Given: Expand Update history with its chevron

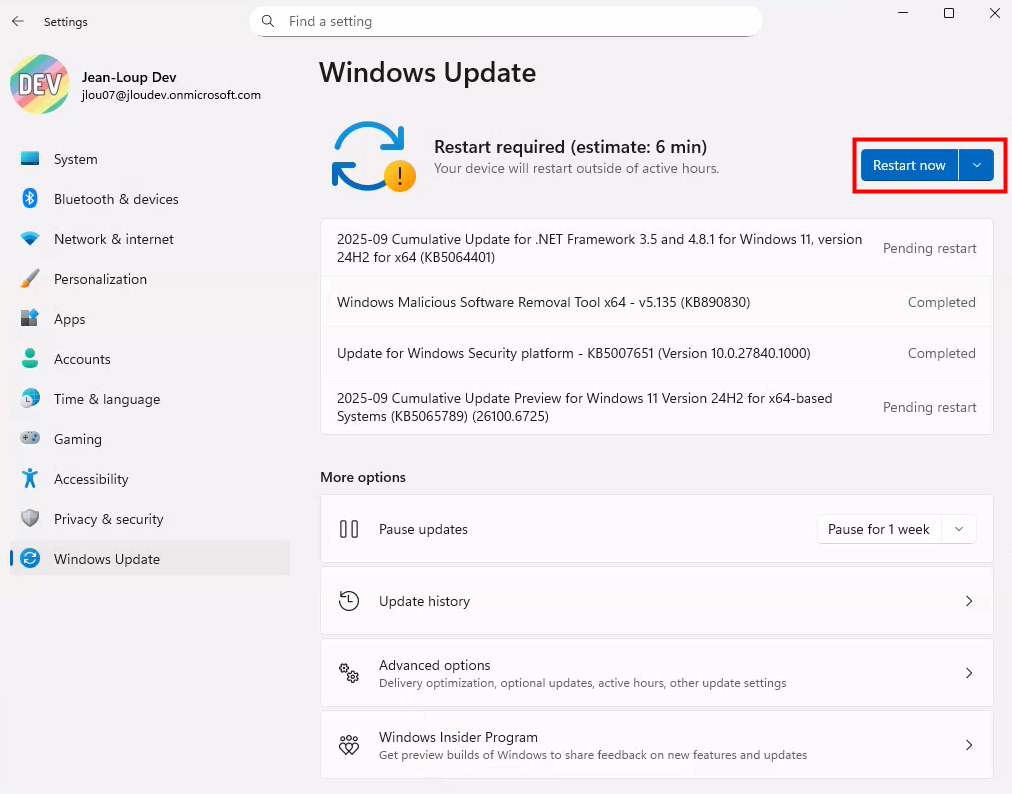Looking at the screenshot, I should click(968, 601).
